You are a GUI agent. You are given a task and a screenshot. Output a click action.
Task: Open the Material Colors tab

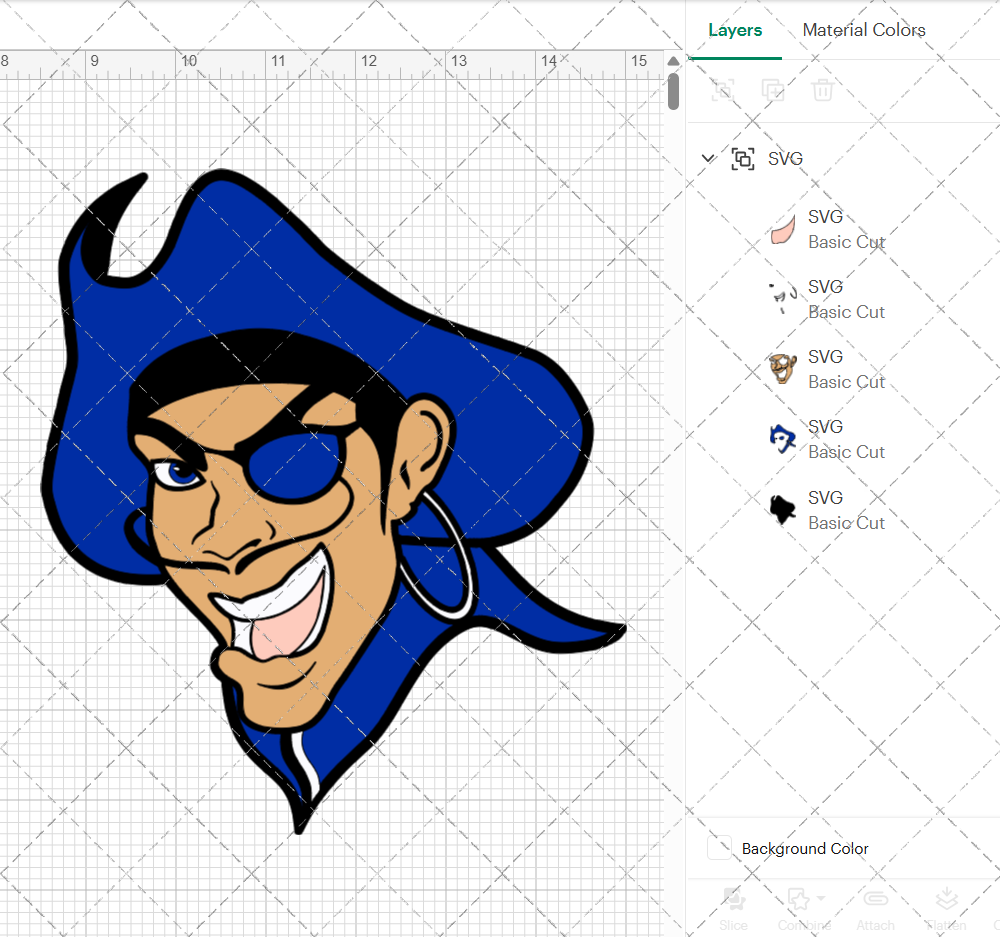(x=864, y=30)
